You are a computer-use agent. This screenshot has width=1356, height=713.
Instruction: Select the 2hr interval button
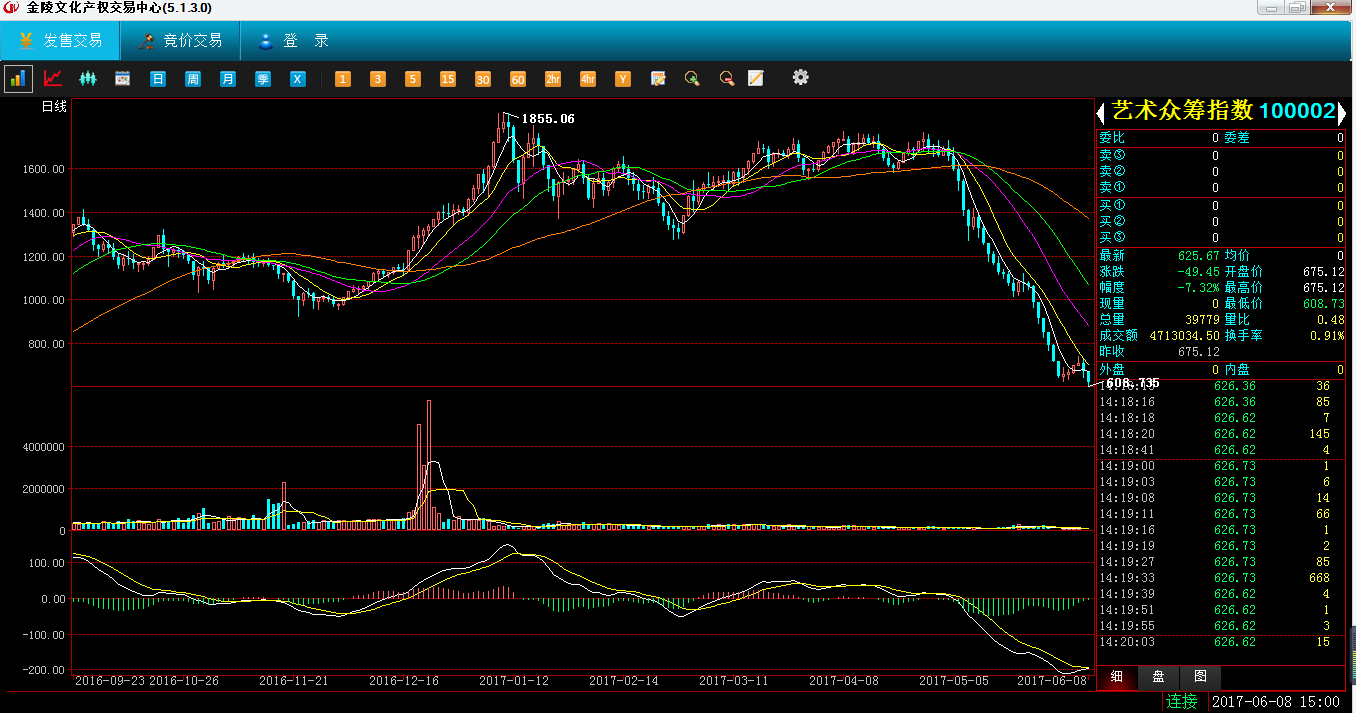point(553,78)
